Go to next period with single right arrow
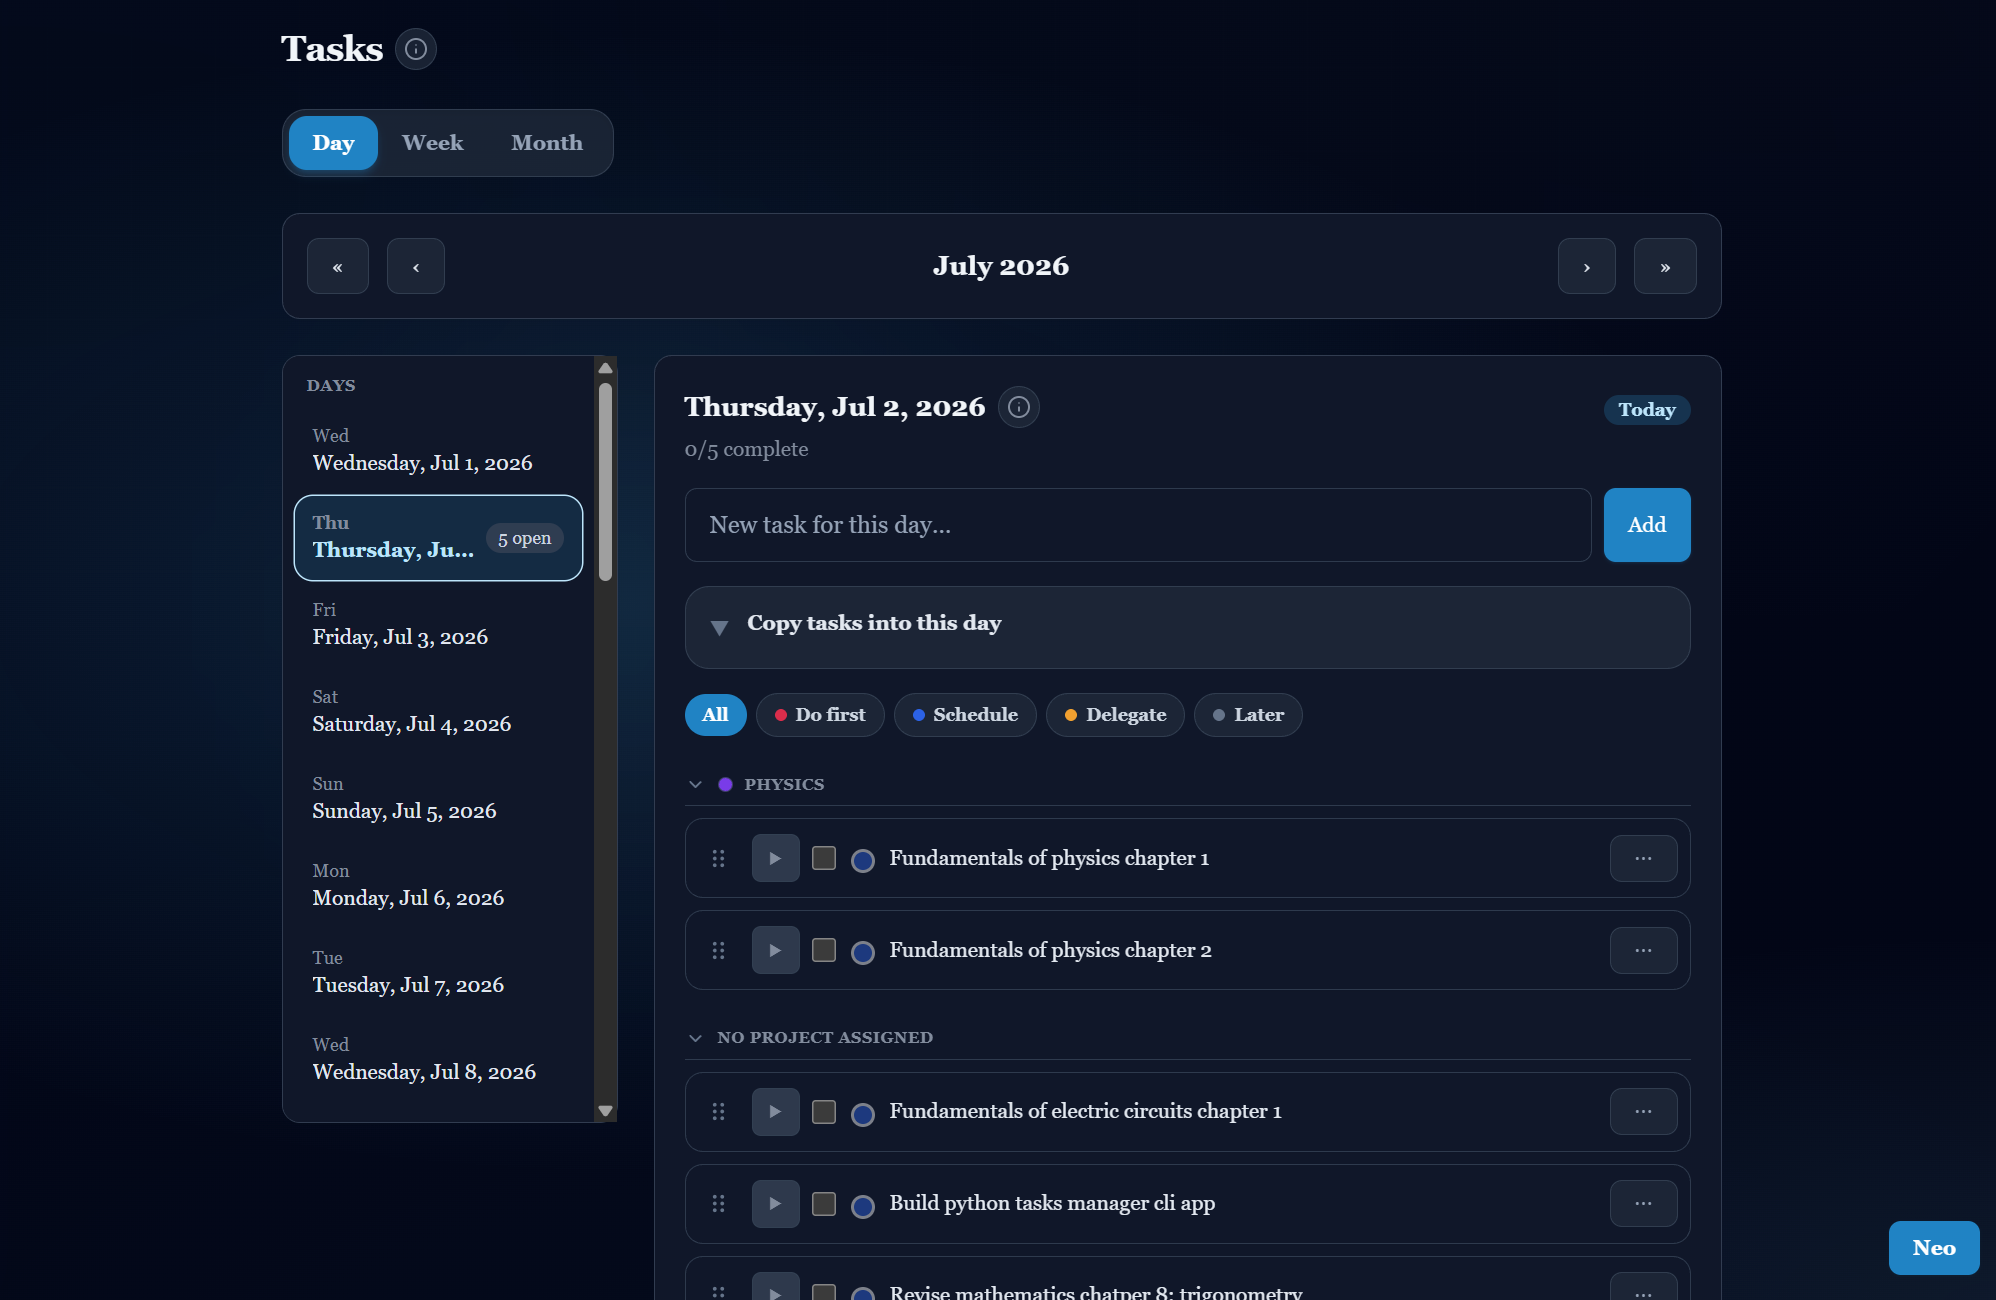This screenshot has width=1996, height=1300. click(1587, 266)
